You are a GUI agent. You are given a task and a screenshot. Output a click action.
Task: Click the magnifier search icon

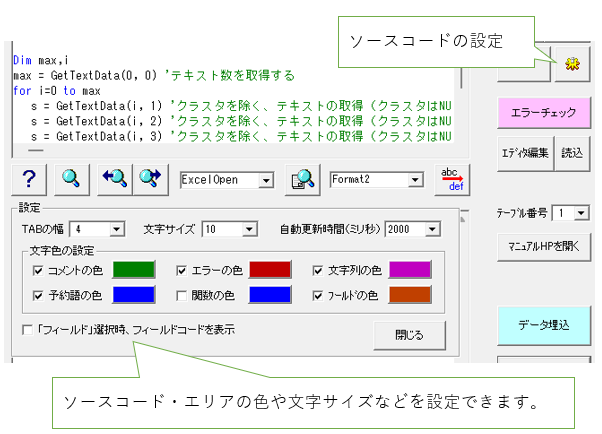(71, 179)
